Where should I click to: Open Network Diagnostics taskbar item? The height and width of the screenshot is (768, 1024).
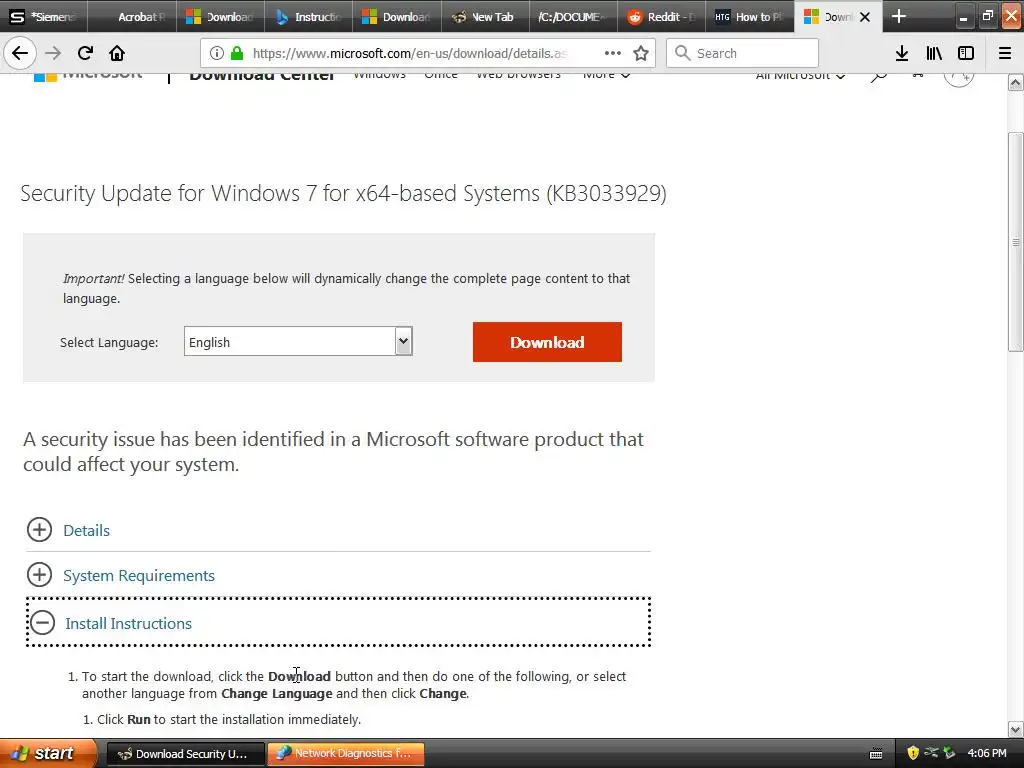click(x=345, y=754)
